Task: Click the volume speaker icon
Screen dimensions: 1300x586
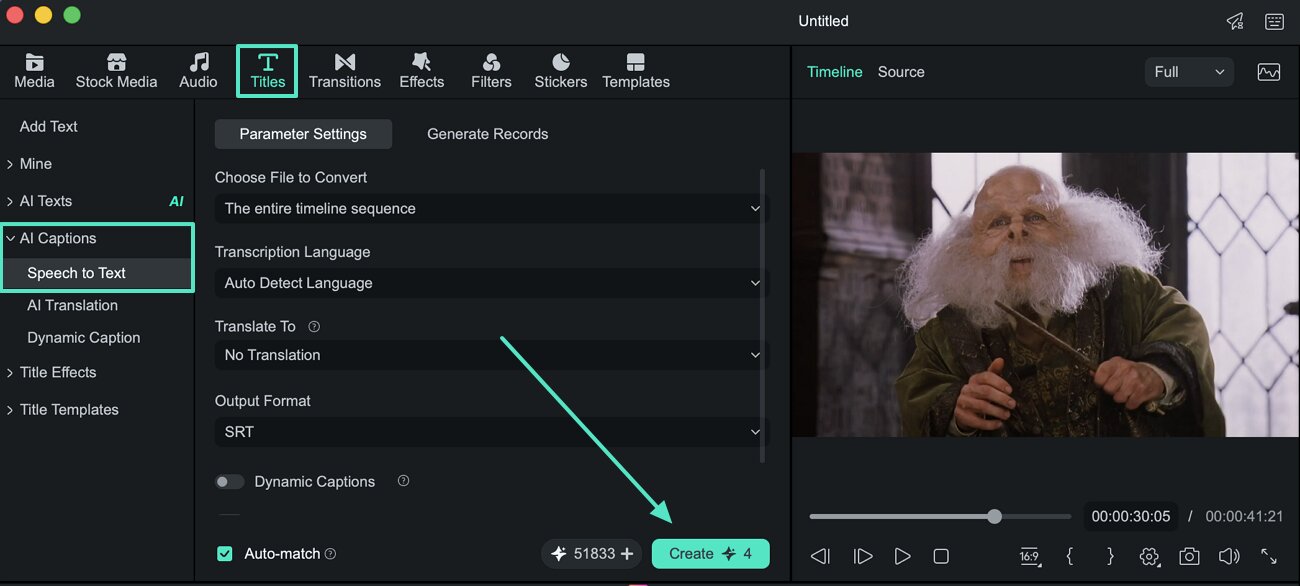Action: [x=1229, y=556]
